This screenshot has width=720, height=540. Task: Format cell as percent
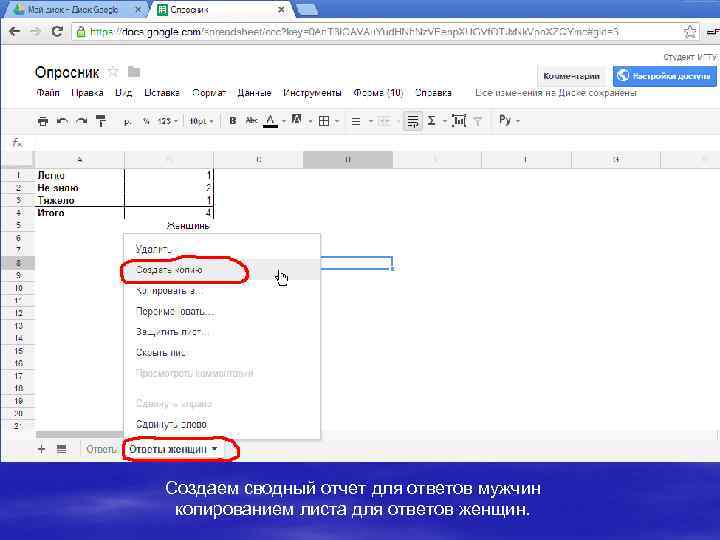click(146, 121)
